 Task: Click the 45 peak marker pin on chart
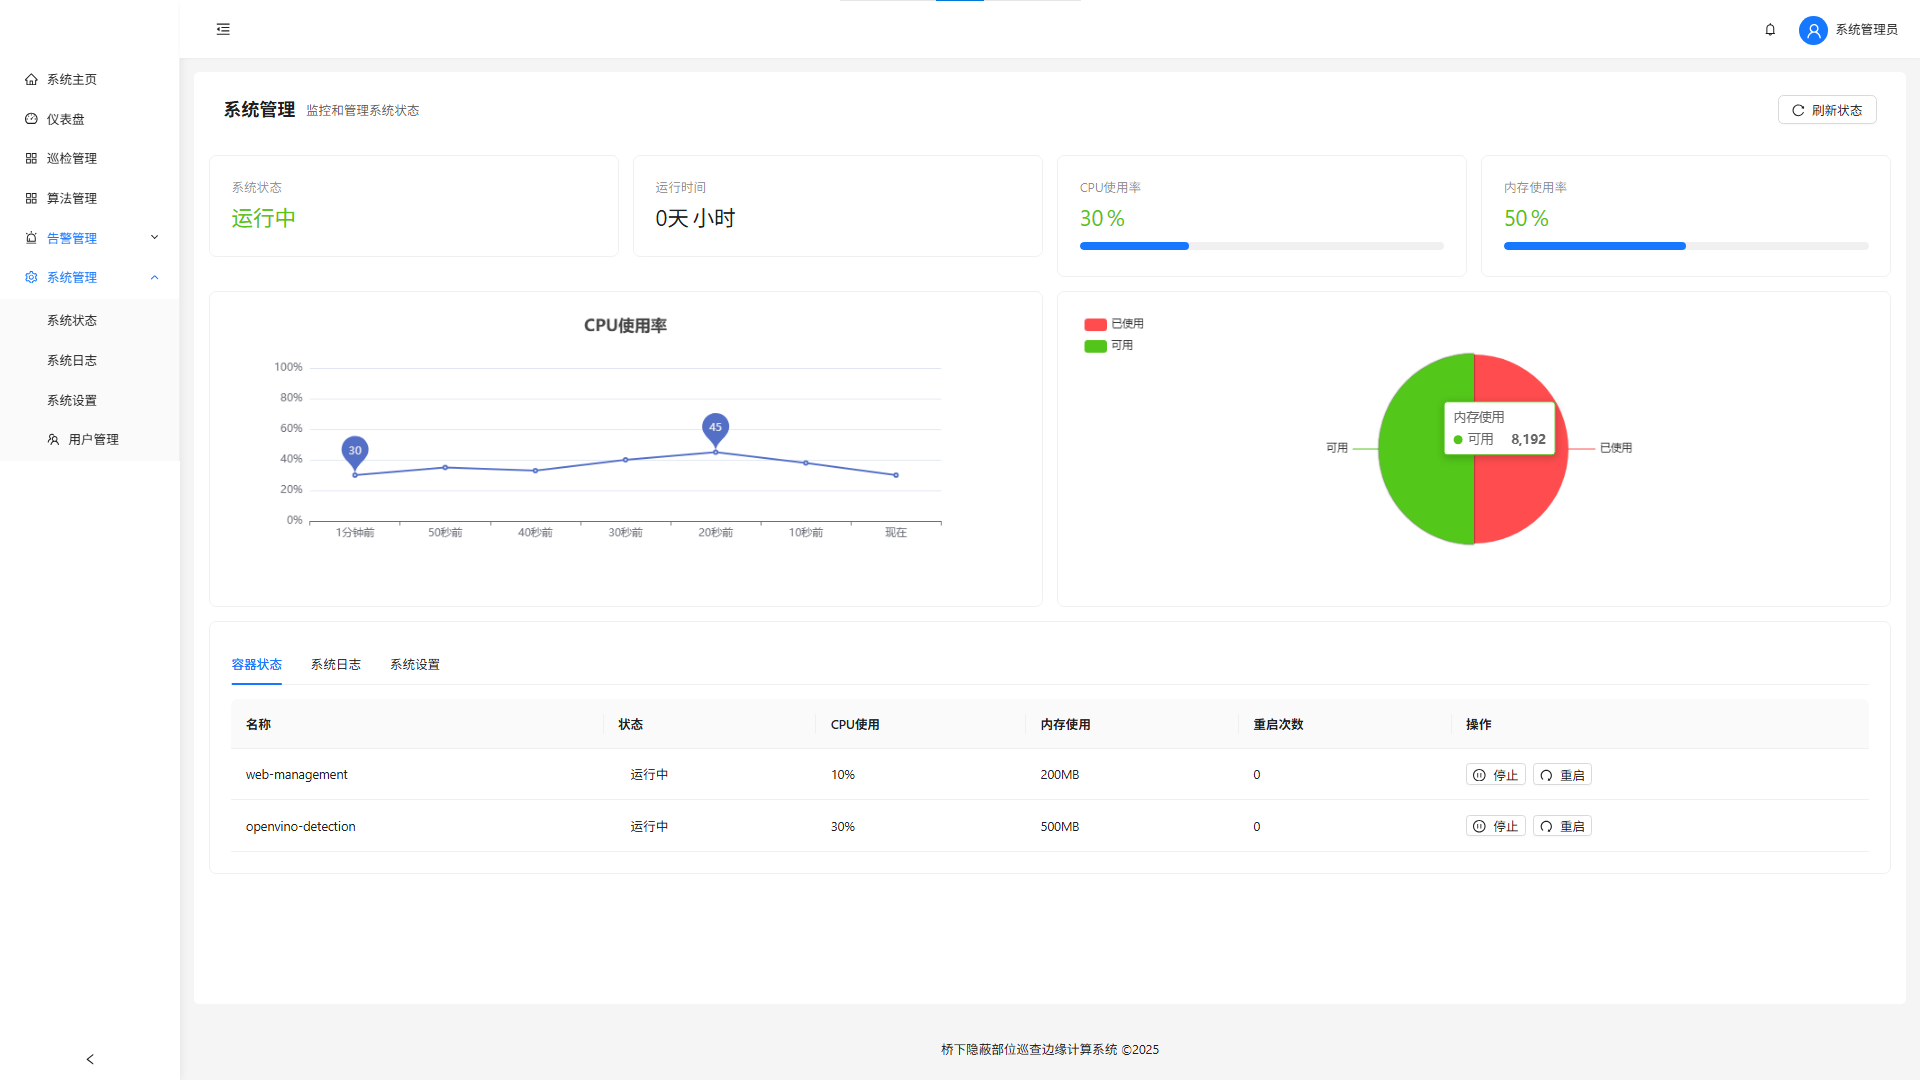click(x=715, y=428)
